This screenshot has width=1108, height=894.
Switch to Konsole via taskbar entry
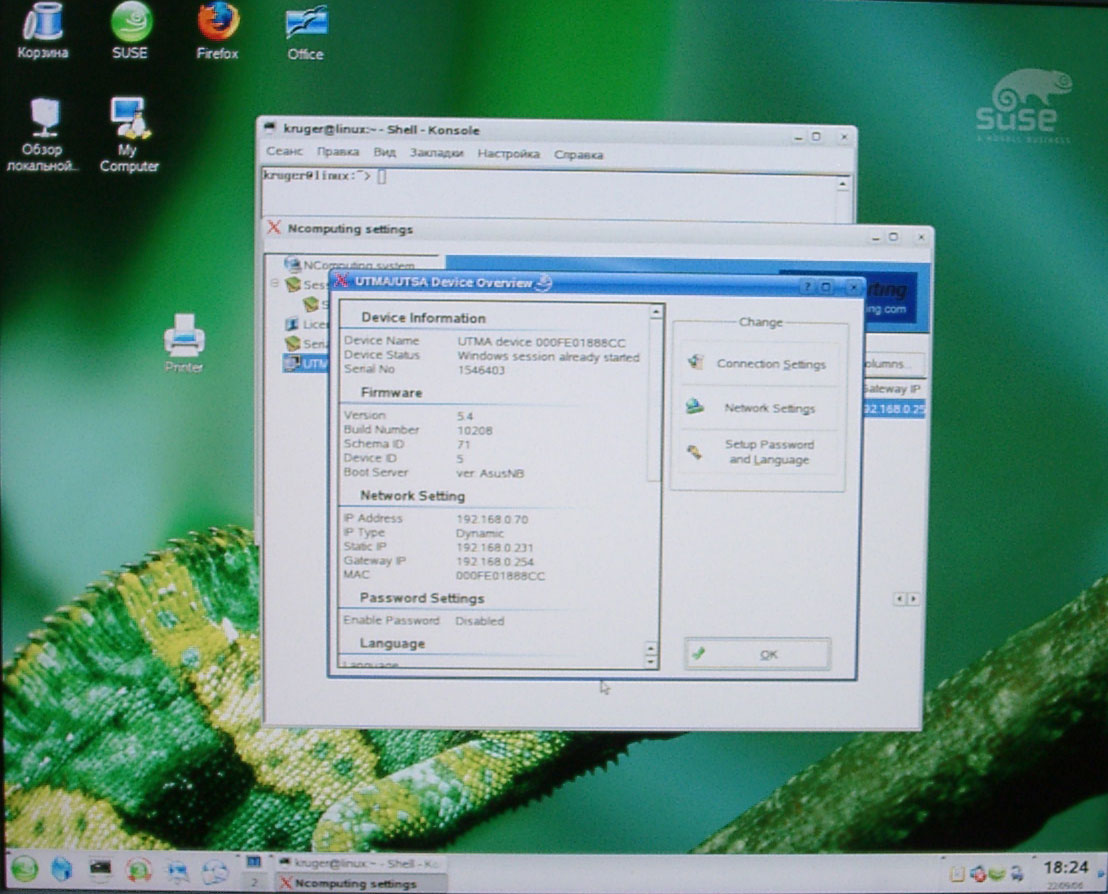359,863
